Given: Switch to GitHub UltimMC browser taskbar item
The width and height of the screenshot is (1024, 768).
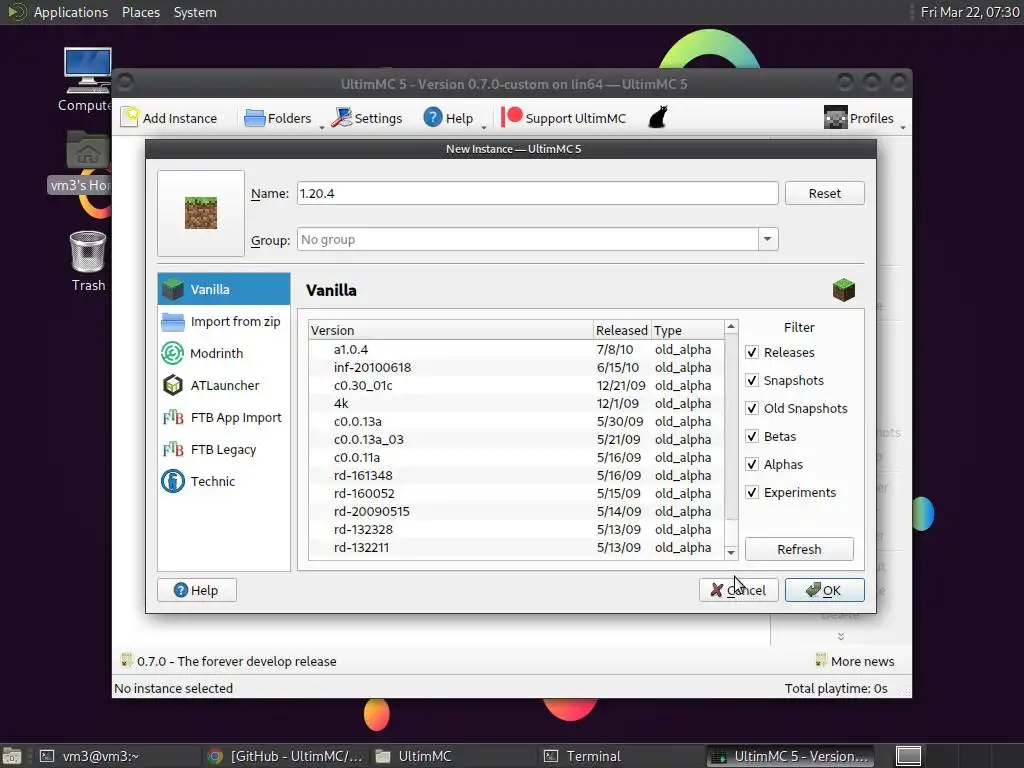Looking at the screenshot, I should click(284, 756).
